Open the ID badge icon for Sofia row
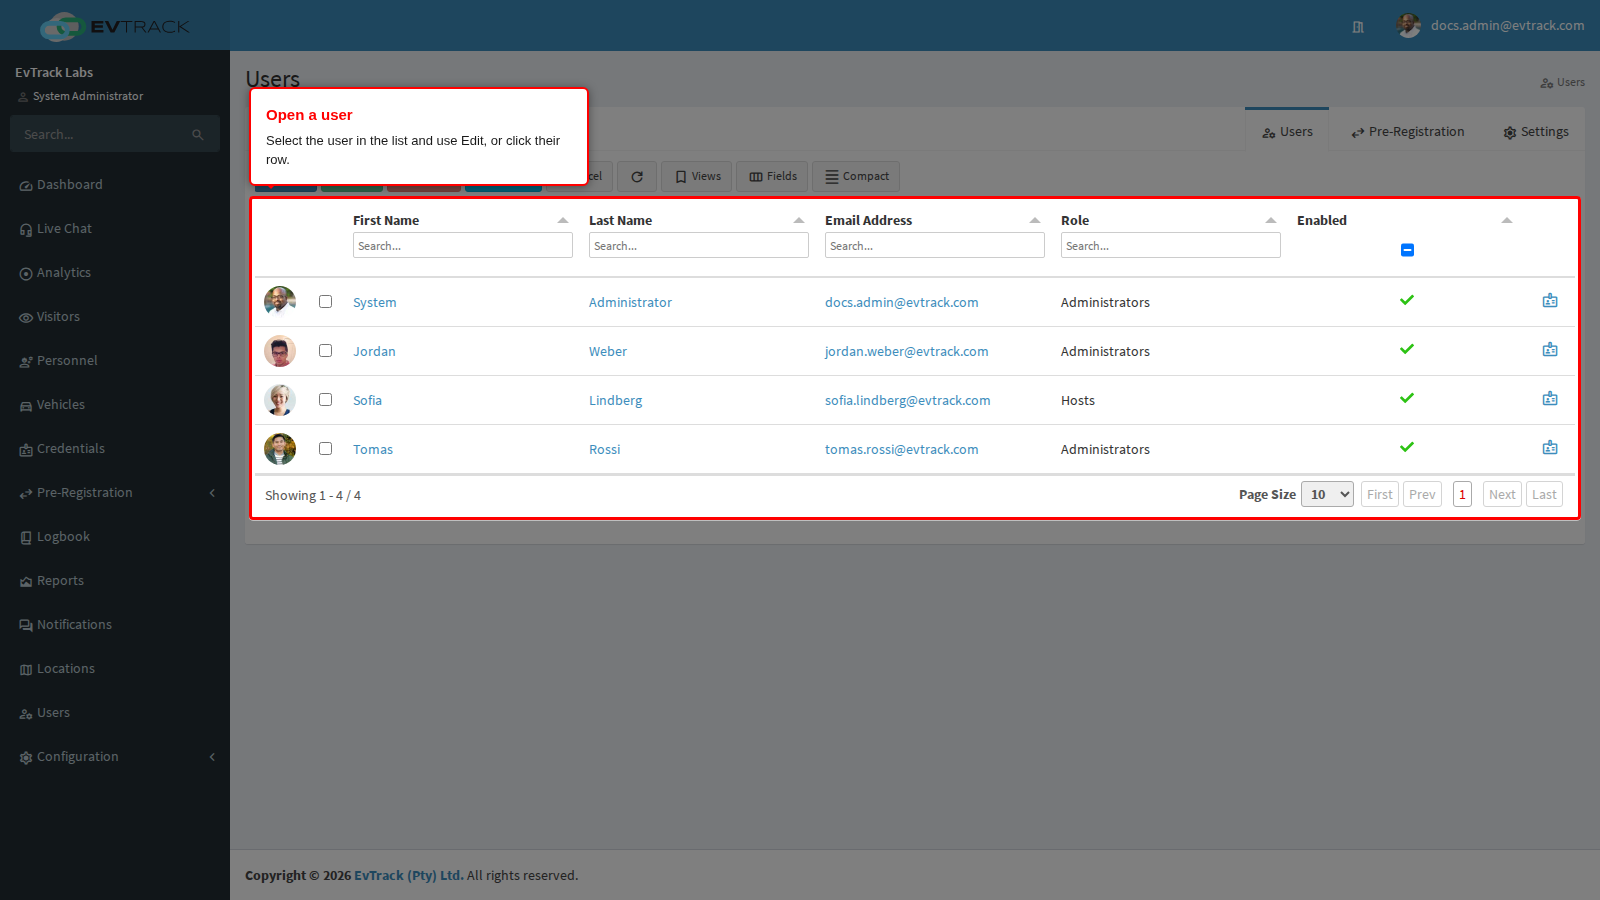Screen dimensions: 1600x900 click(1550, 399)
